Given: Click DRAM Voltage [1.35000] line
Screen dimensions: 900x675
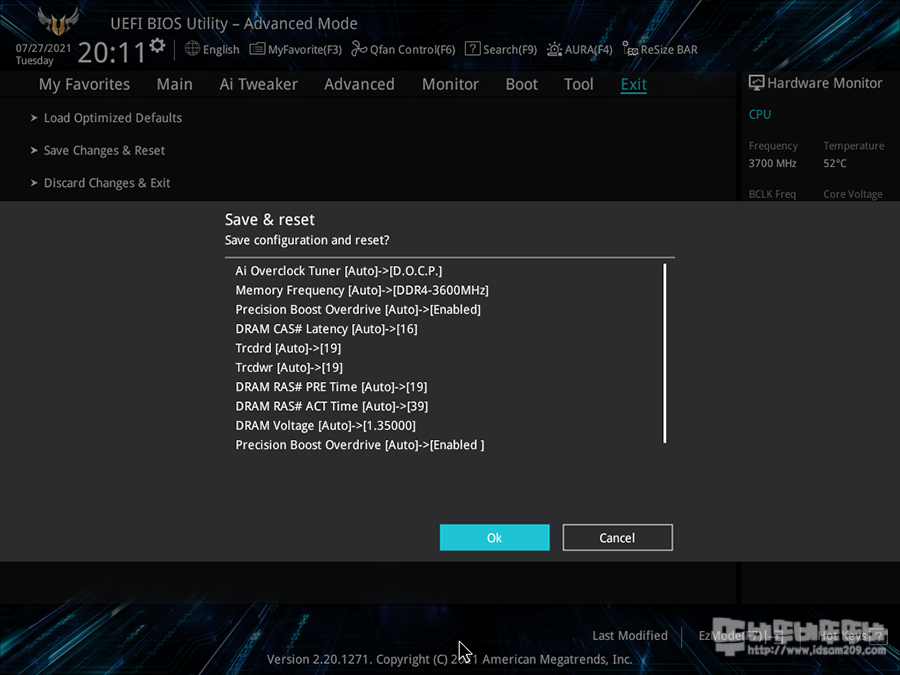Looking at the screenshot, I should point(325,426).
